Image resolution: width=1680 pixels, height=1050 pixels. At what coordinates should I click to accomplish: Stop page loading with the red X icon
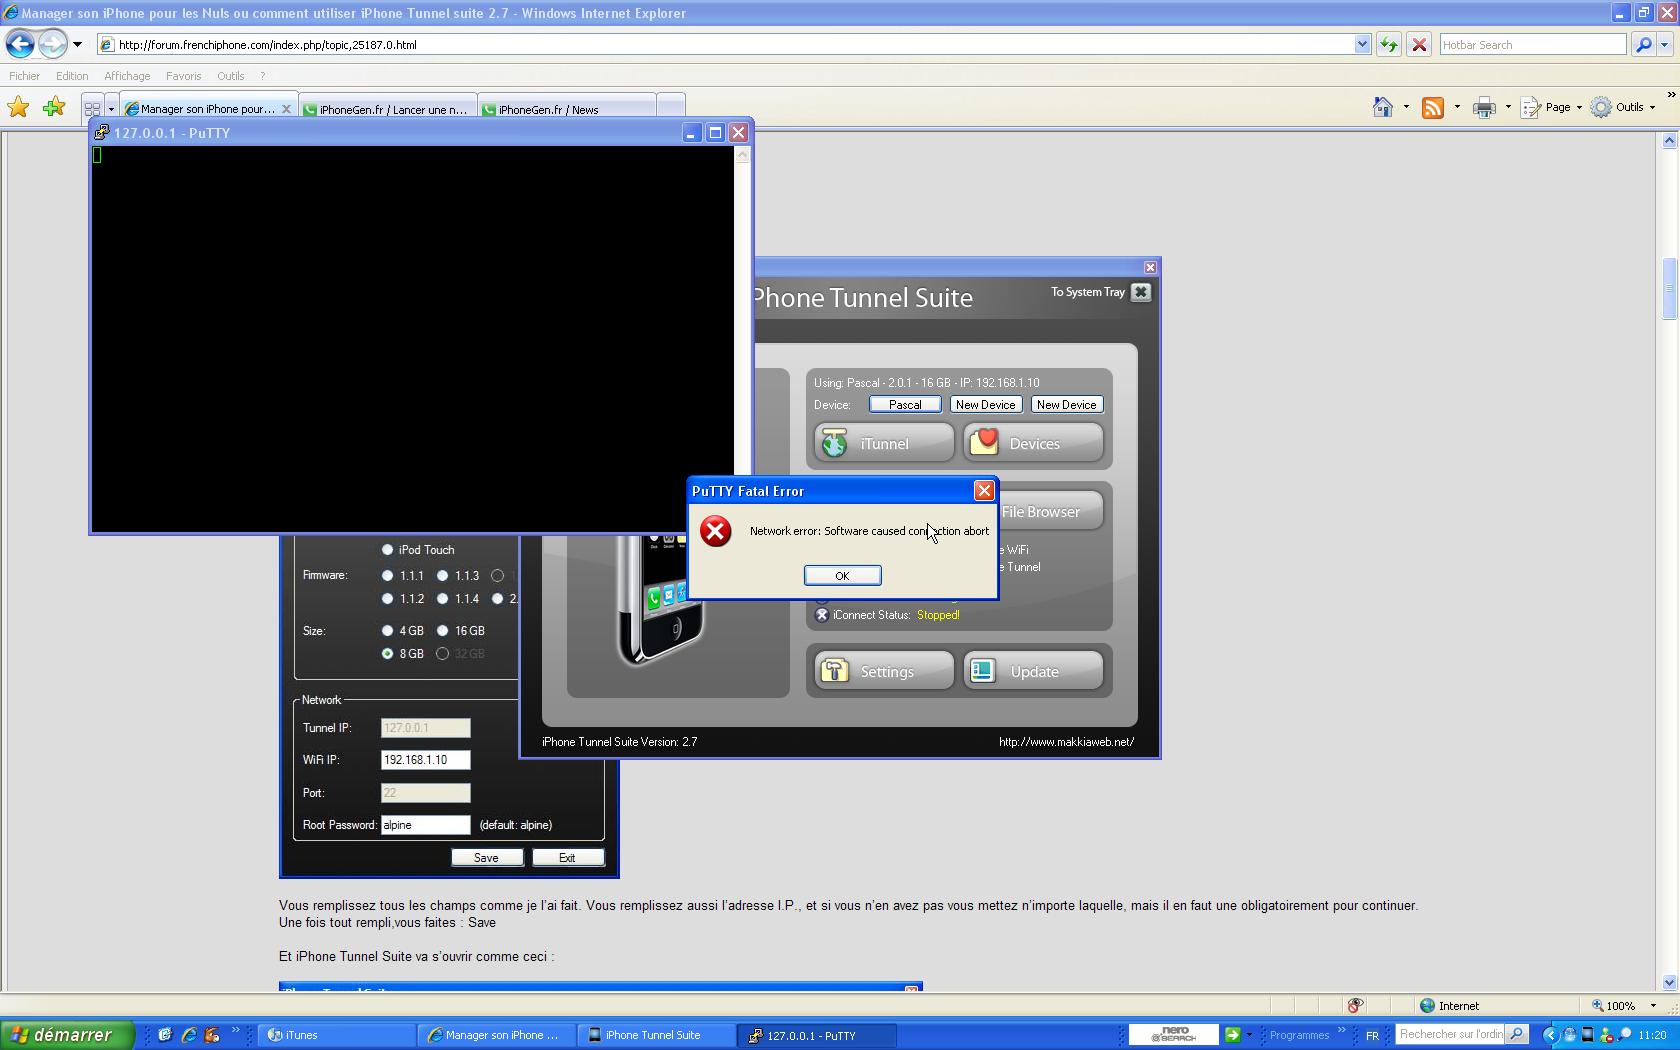(1418, 44)
